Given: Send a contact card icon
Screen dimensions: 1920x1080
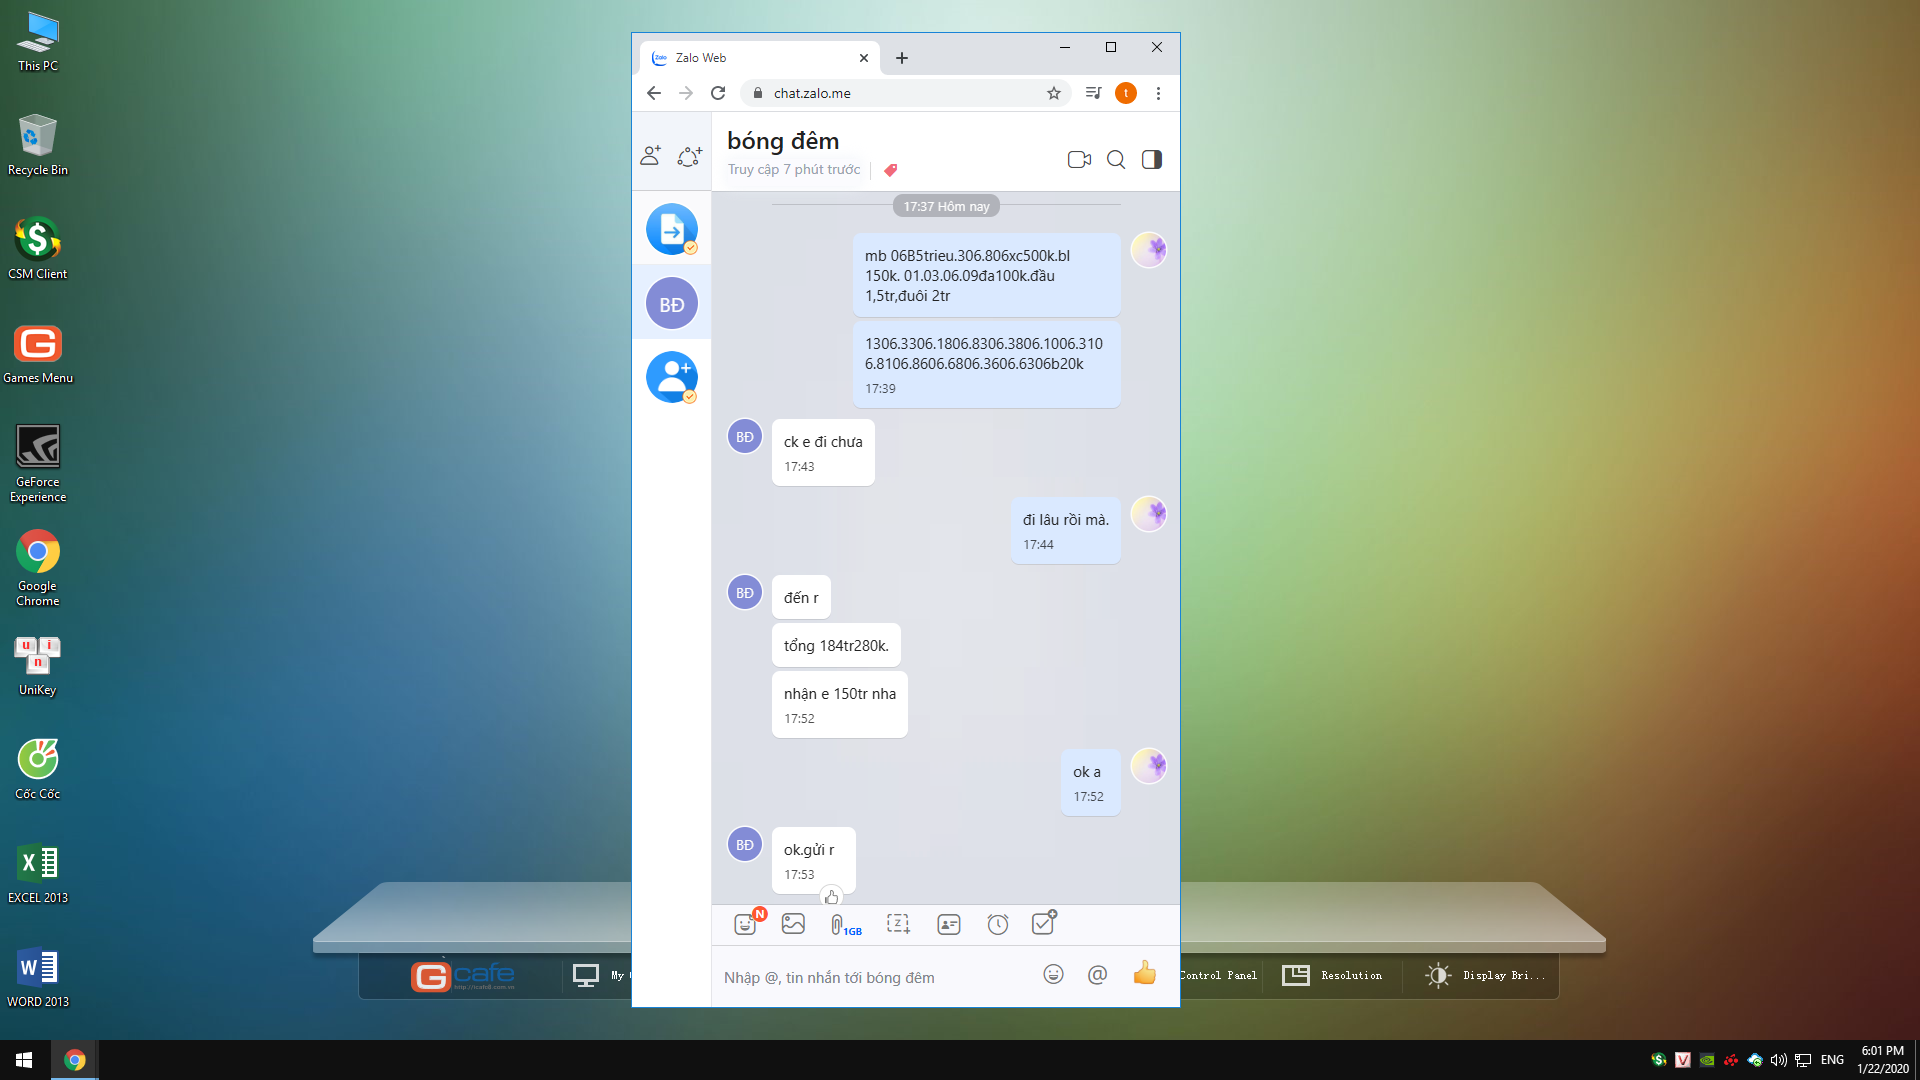Looking at the screenshot, I should pyautogui.click(x=949, y=924).
